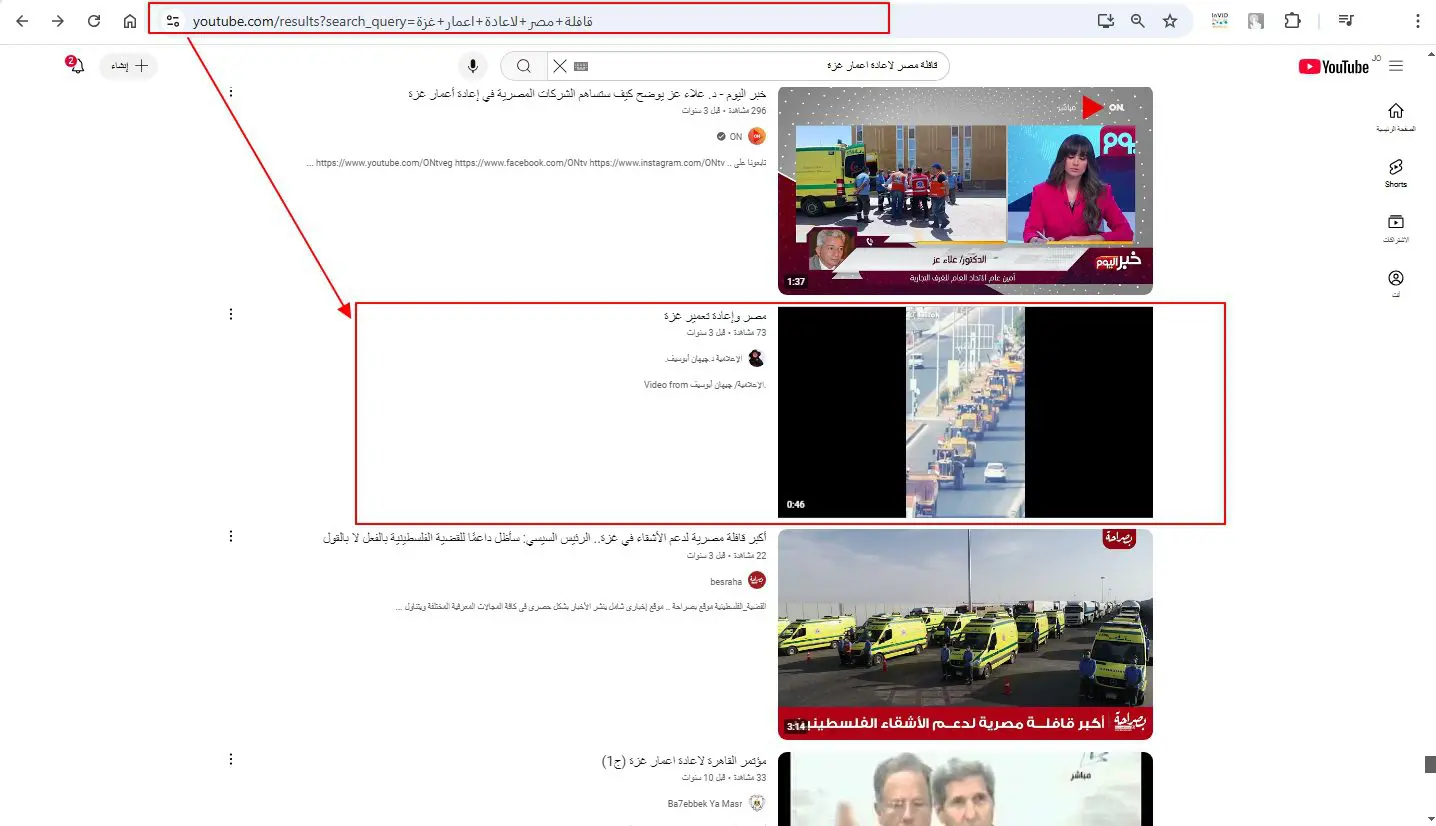Open the Chrome three-dot menu

[x=1417, y=20]
